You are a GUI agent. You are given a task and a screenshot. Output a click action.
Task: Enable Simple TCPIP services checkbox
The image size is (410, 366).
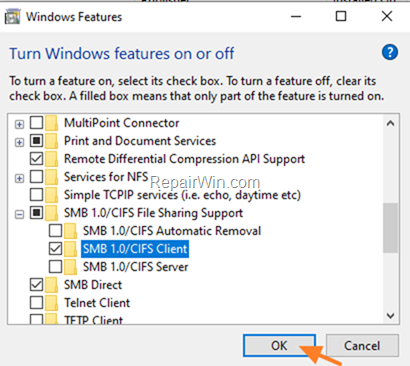tap(36, 195)
